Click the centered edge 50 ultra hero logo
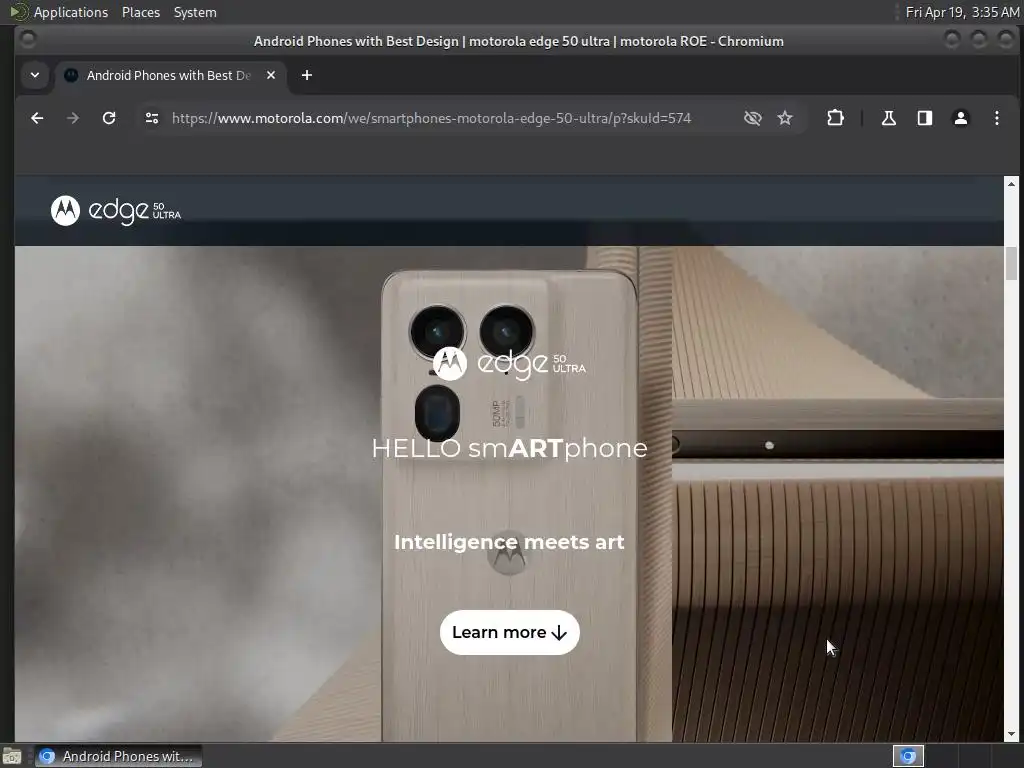This screenshot has width=1024, height=768. (x=509, y=364)
